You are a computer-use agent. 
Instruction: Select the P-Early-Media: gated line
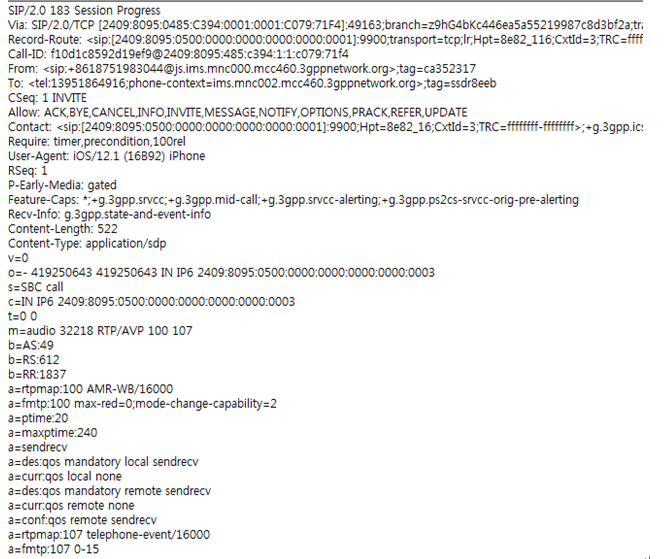pyautogui.click(x=62, y=185)
